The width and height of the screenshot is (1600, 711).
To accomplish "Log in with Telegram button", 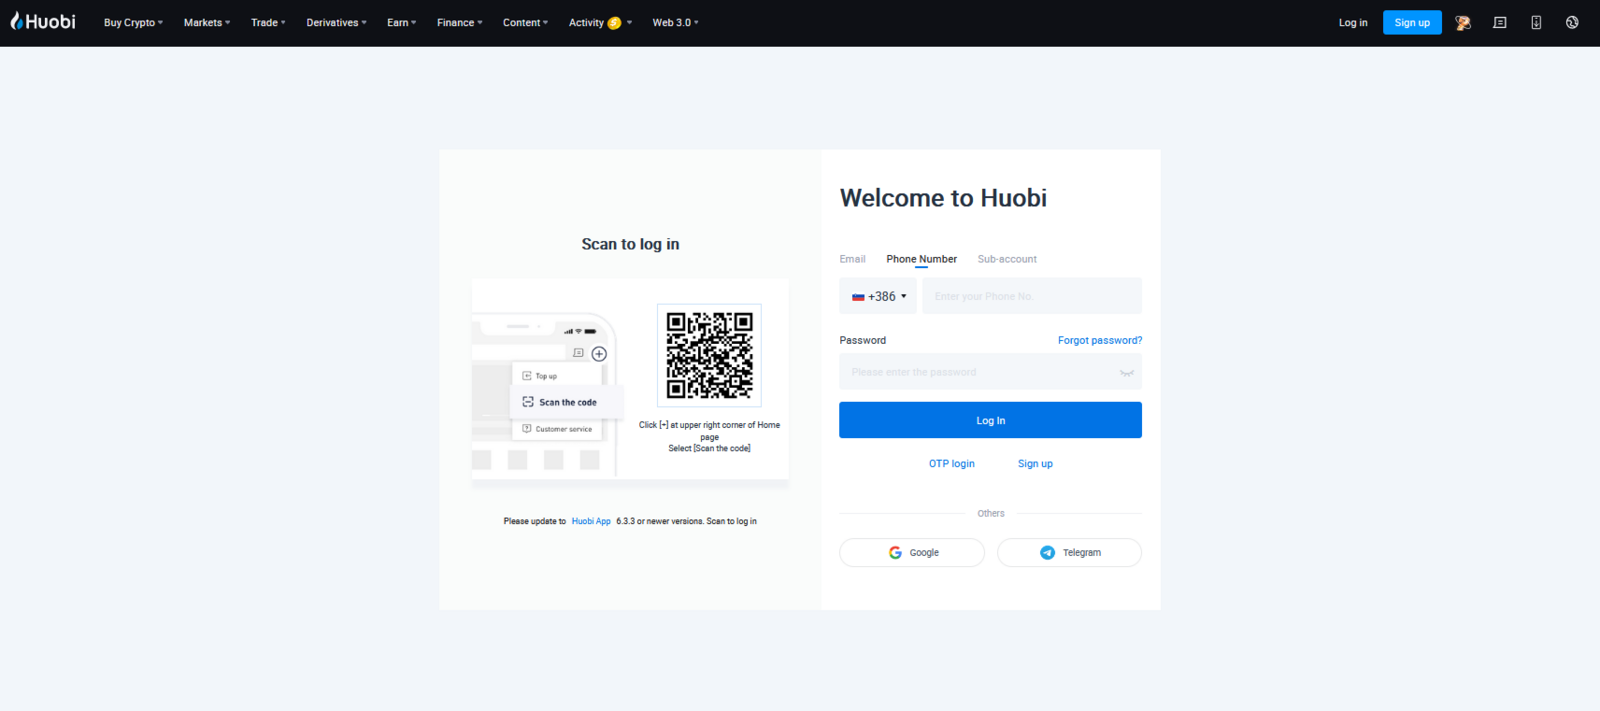I will [1069, 552].
